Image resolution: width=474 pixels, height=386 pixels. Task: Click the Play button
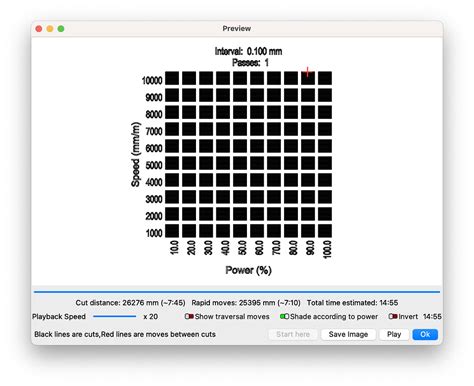point(394,334)
